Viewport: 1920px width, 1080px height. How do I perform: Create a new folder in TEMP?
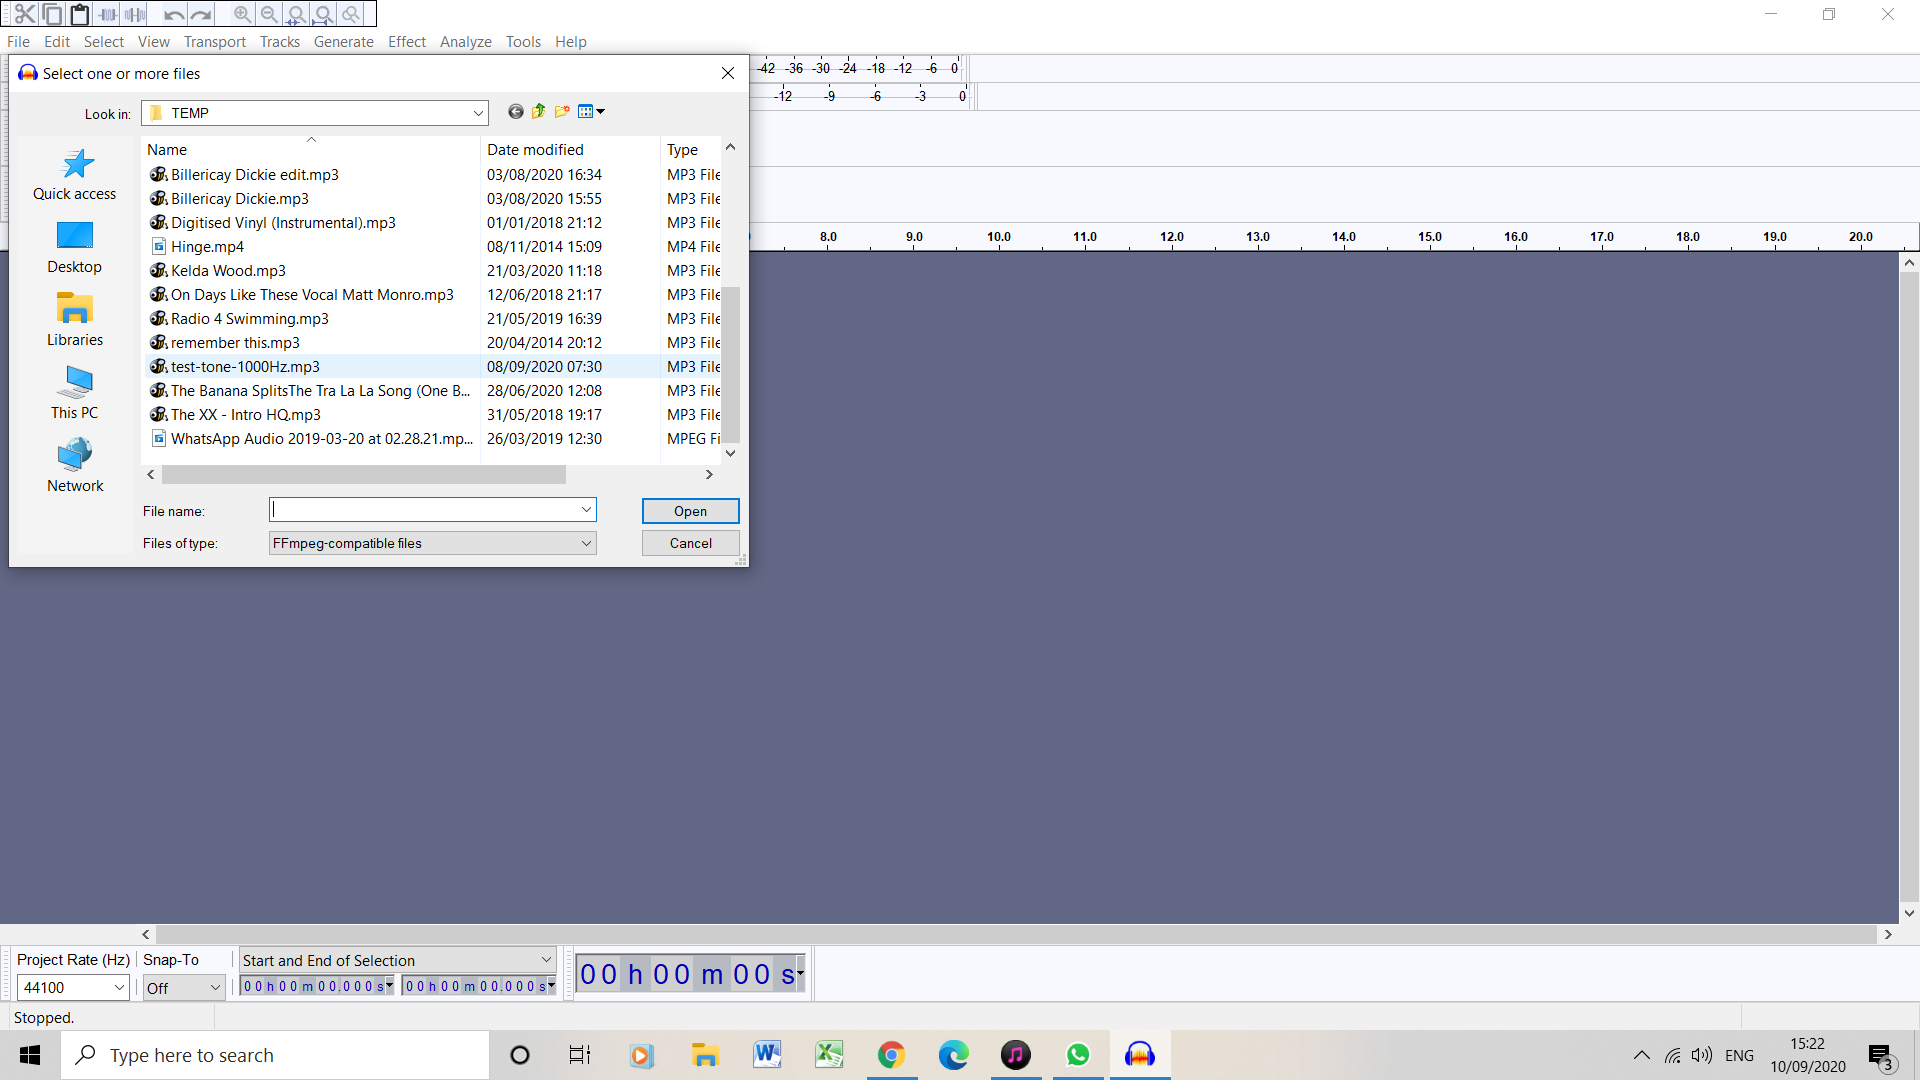click(x=562, y=112)
